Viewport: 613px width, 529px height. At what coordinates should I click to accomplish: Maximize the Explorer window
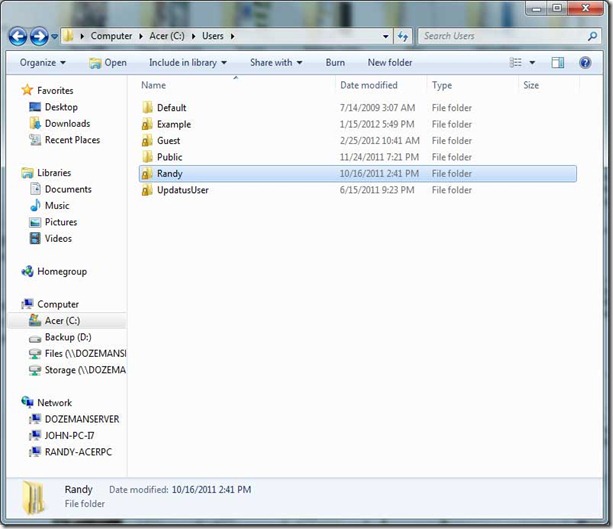[557, 8]
